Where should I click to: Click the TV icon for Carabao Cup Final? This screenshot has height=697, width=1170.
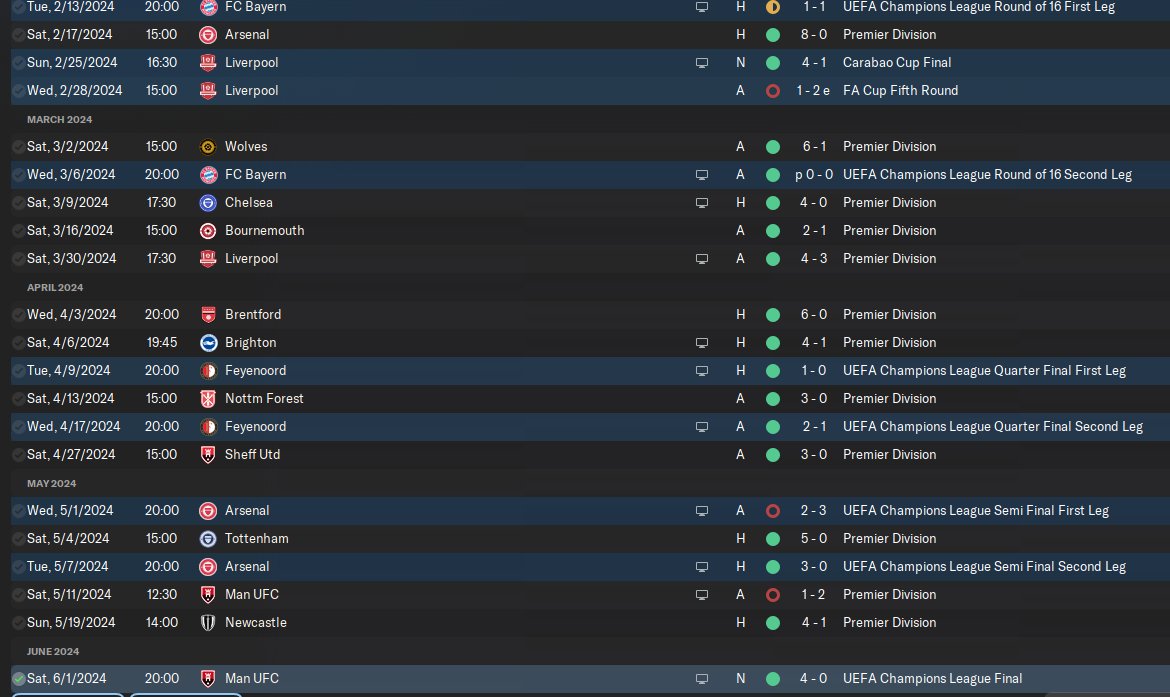point(701,63)
